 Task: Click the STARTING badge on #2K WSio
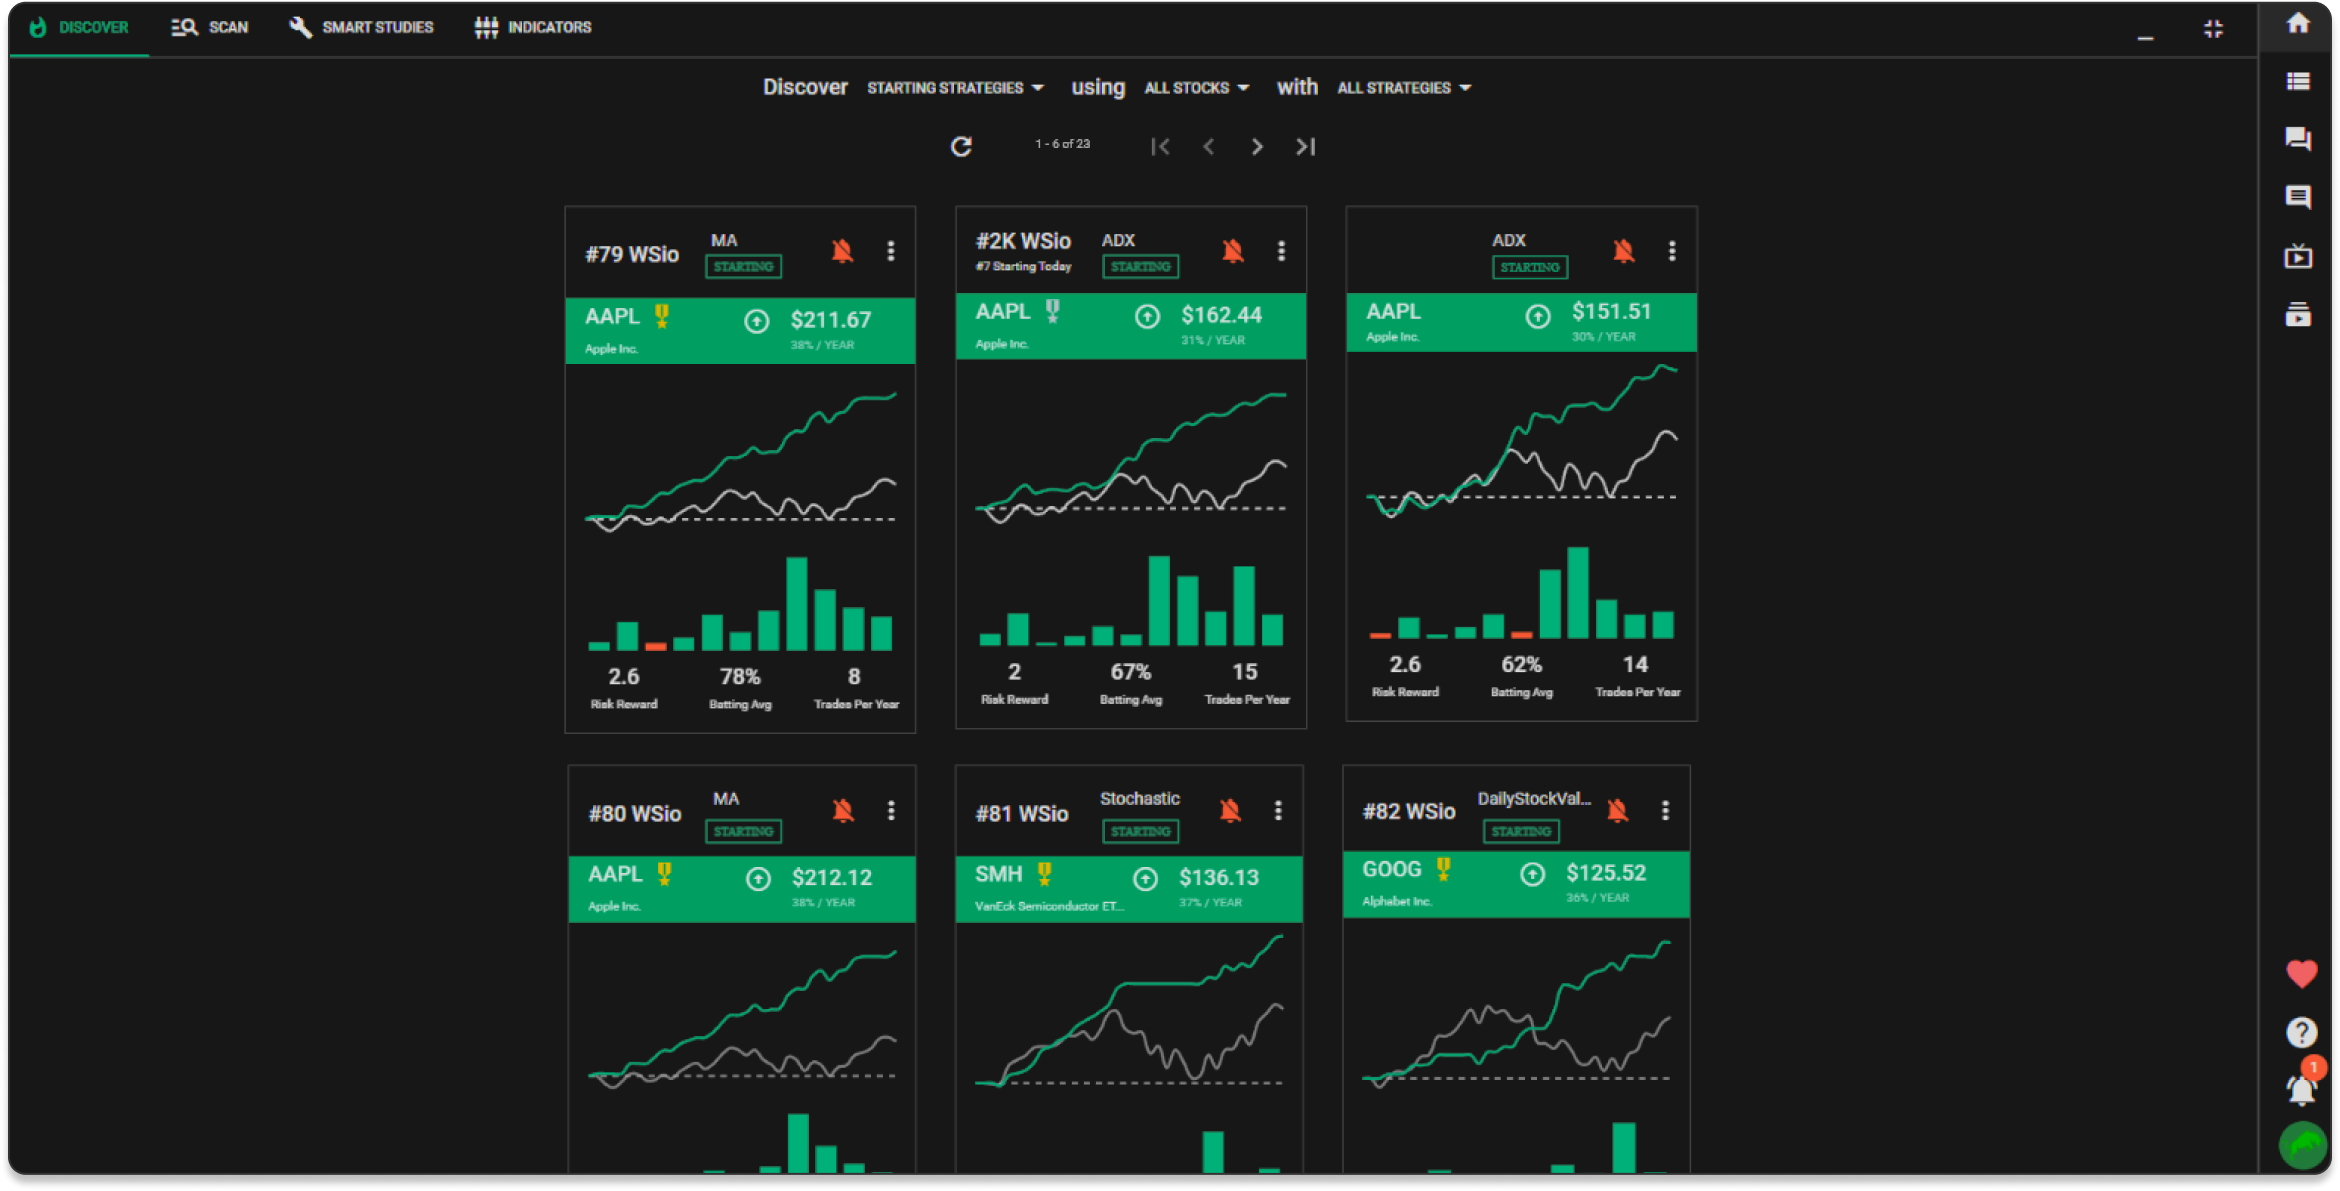(x=1140, y=267)
